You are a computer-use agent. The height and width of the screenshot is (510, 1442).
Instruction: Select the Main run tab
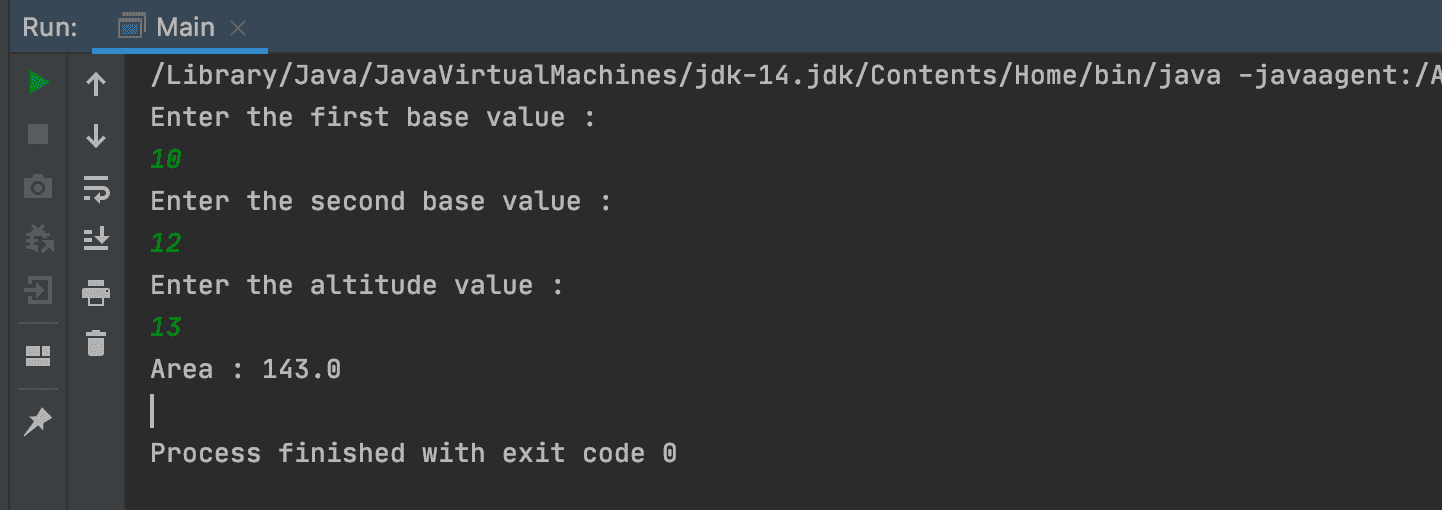pos(180,27)
